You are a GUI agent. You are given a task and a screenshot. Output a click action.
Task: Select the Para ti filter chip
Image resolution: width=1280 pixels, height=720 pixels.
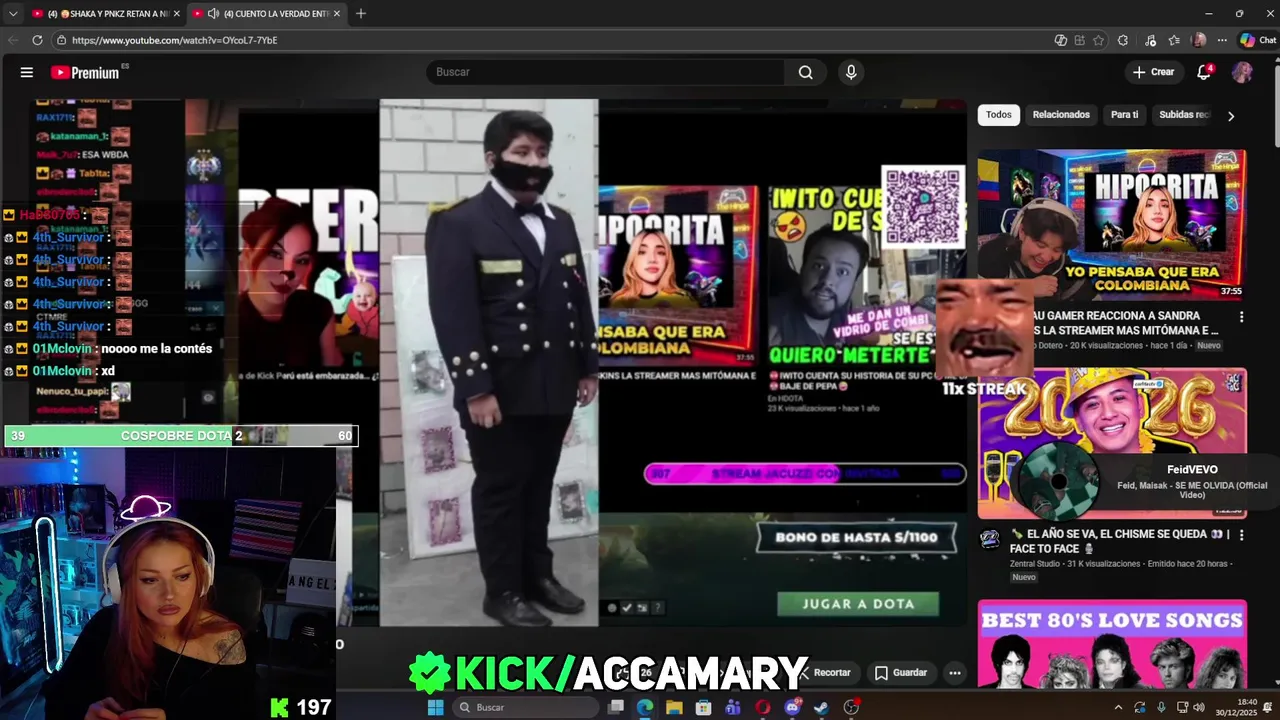pyautogui.click(x=1124, y=115)
